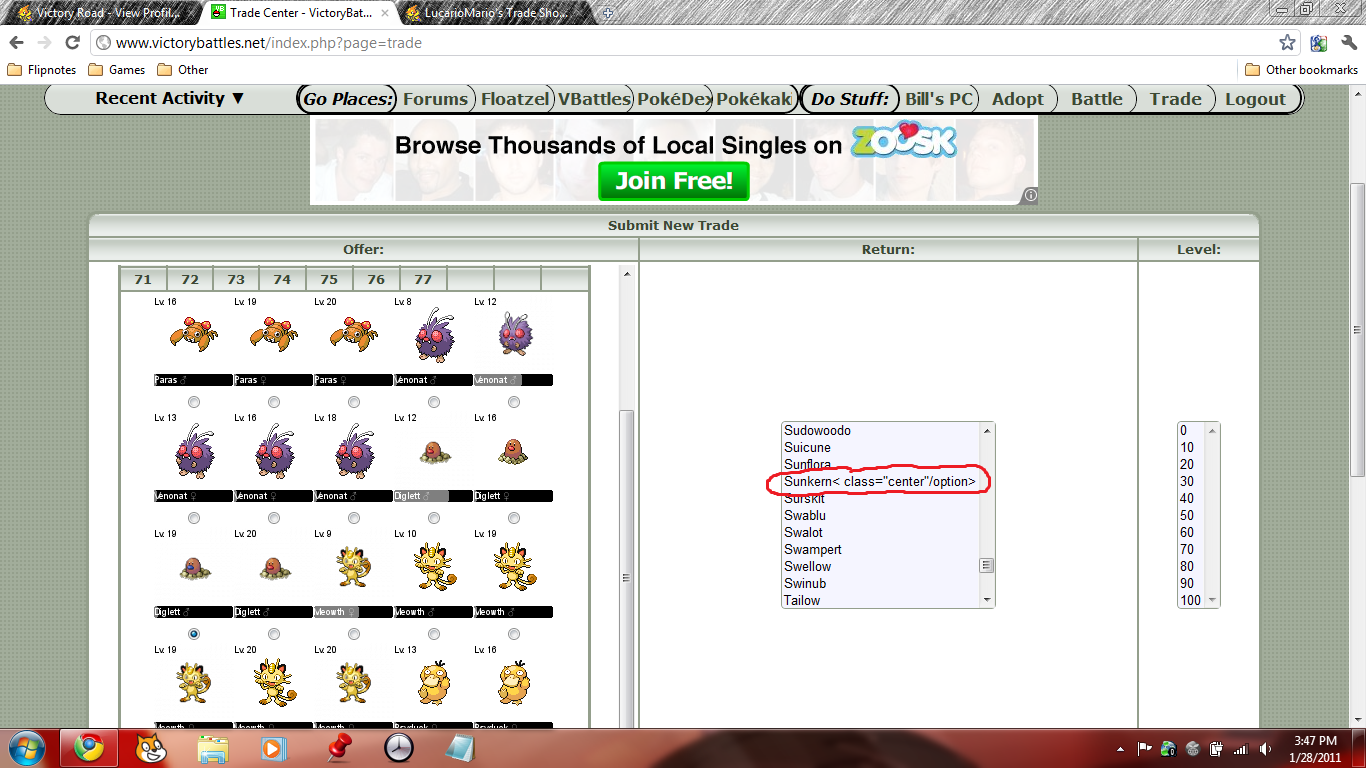The height and width of the screenshot is (768, 1366).
Task: Choose the Lv. 10 Meowth radio button
Action: point(434,634)
